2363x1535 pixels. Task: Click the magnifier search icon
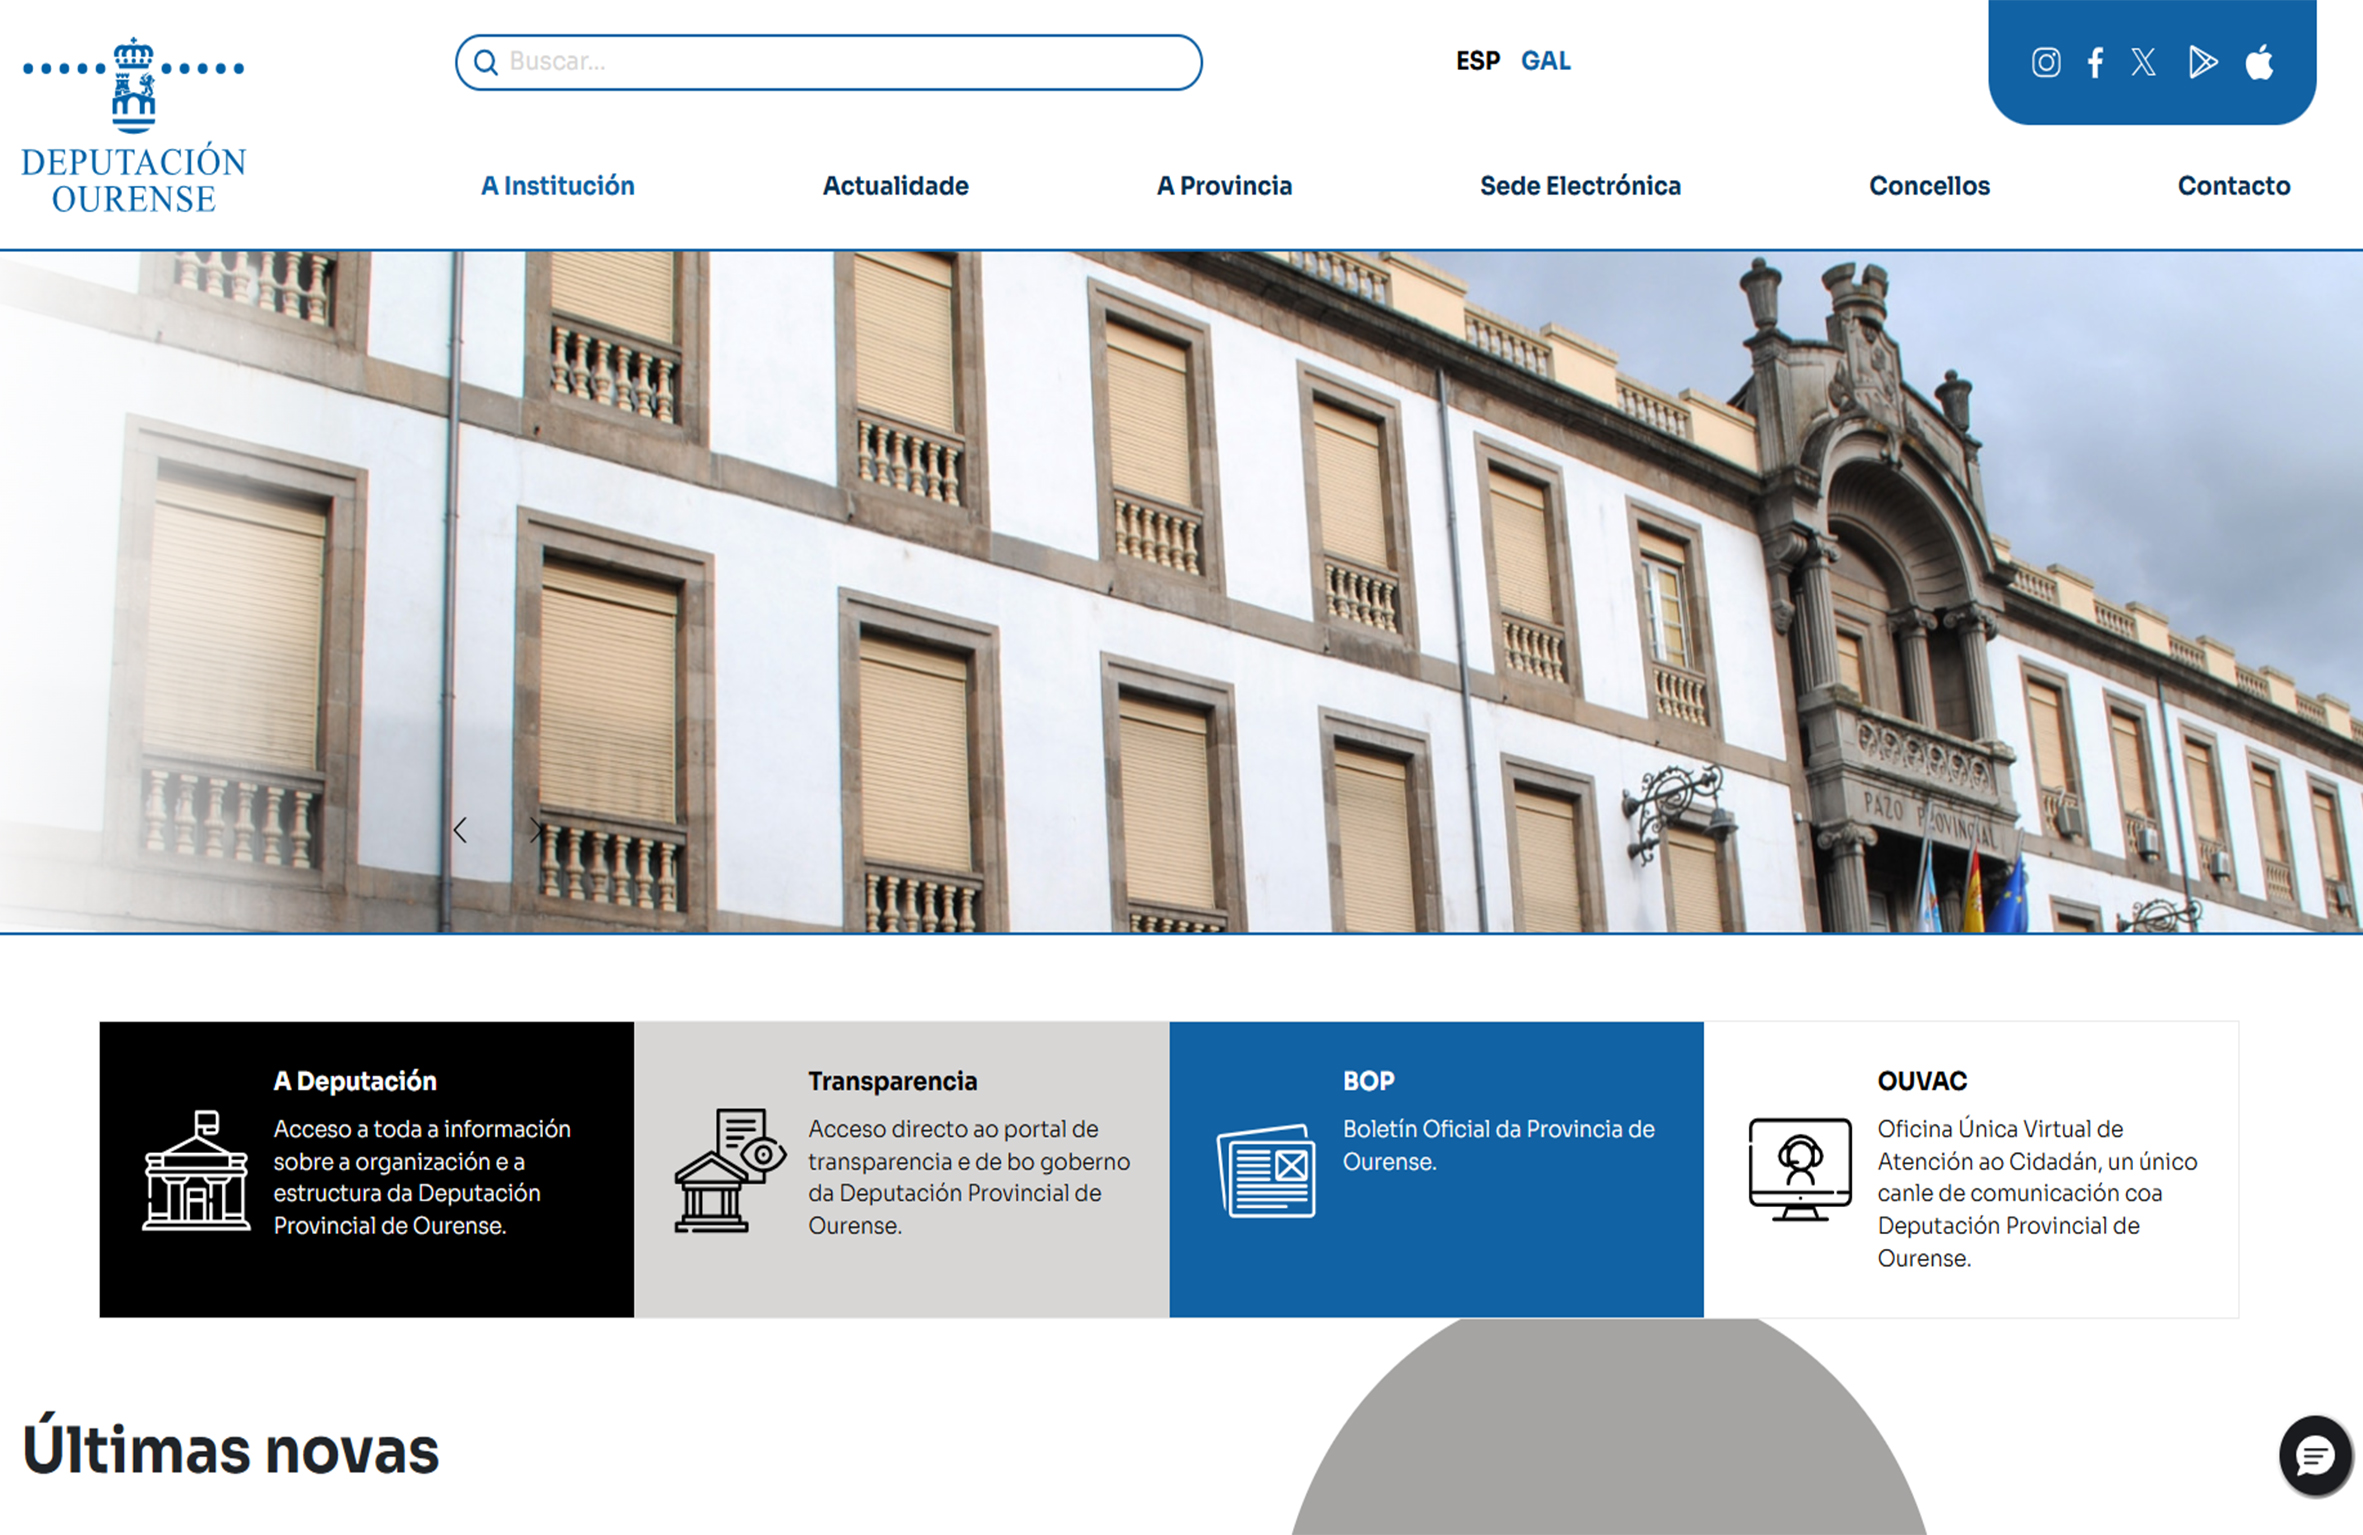pos(486,63)
